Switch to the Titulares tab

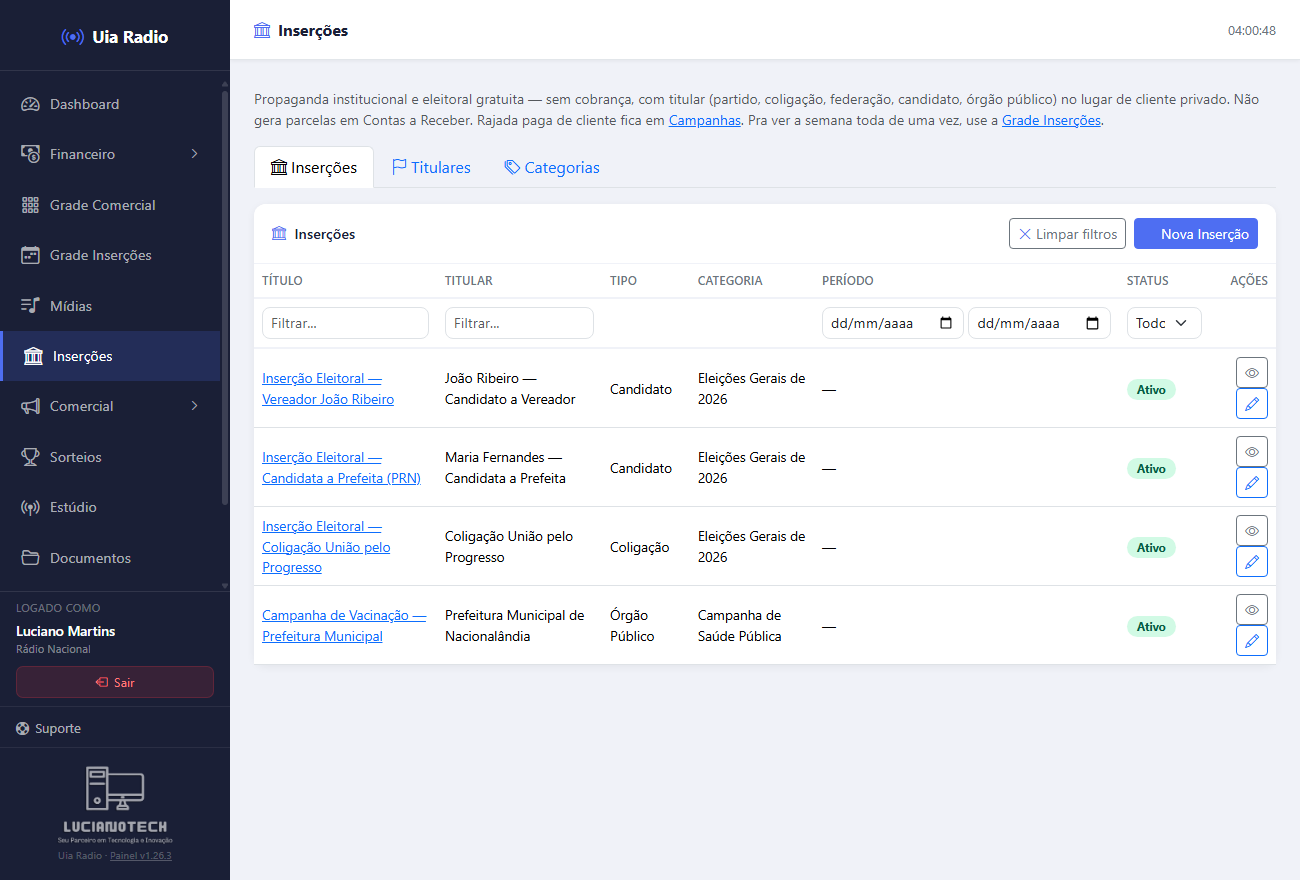pyautogui.click(x=431, y=167)
